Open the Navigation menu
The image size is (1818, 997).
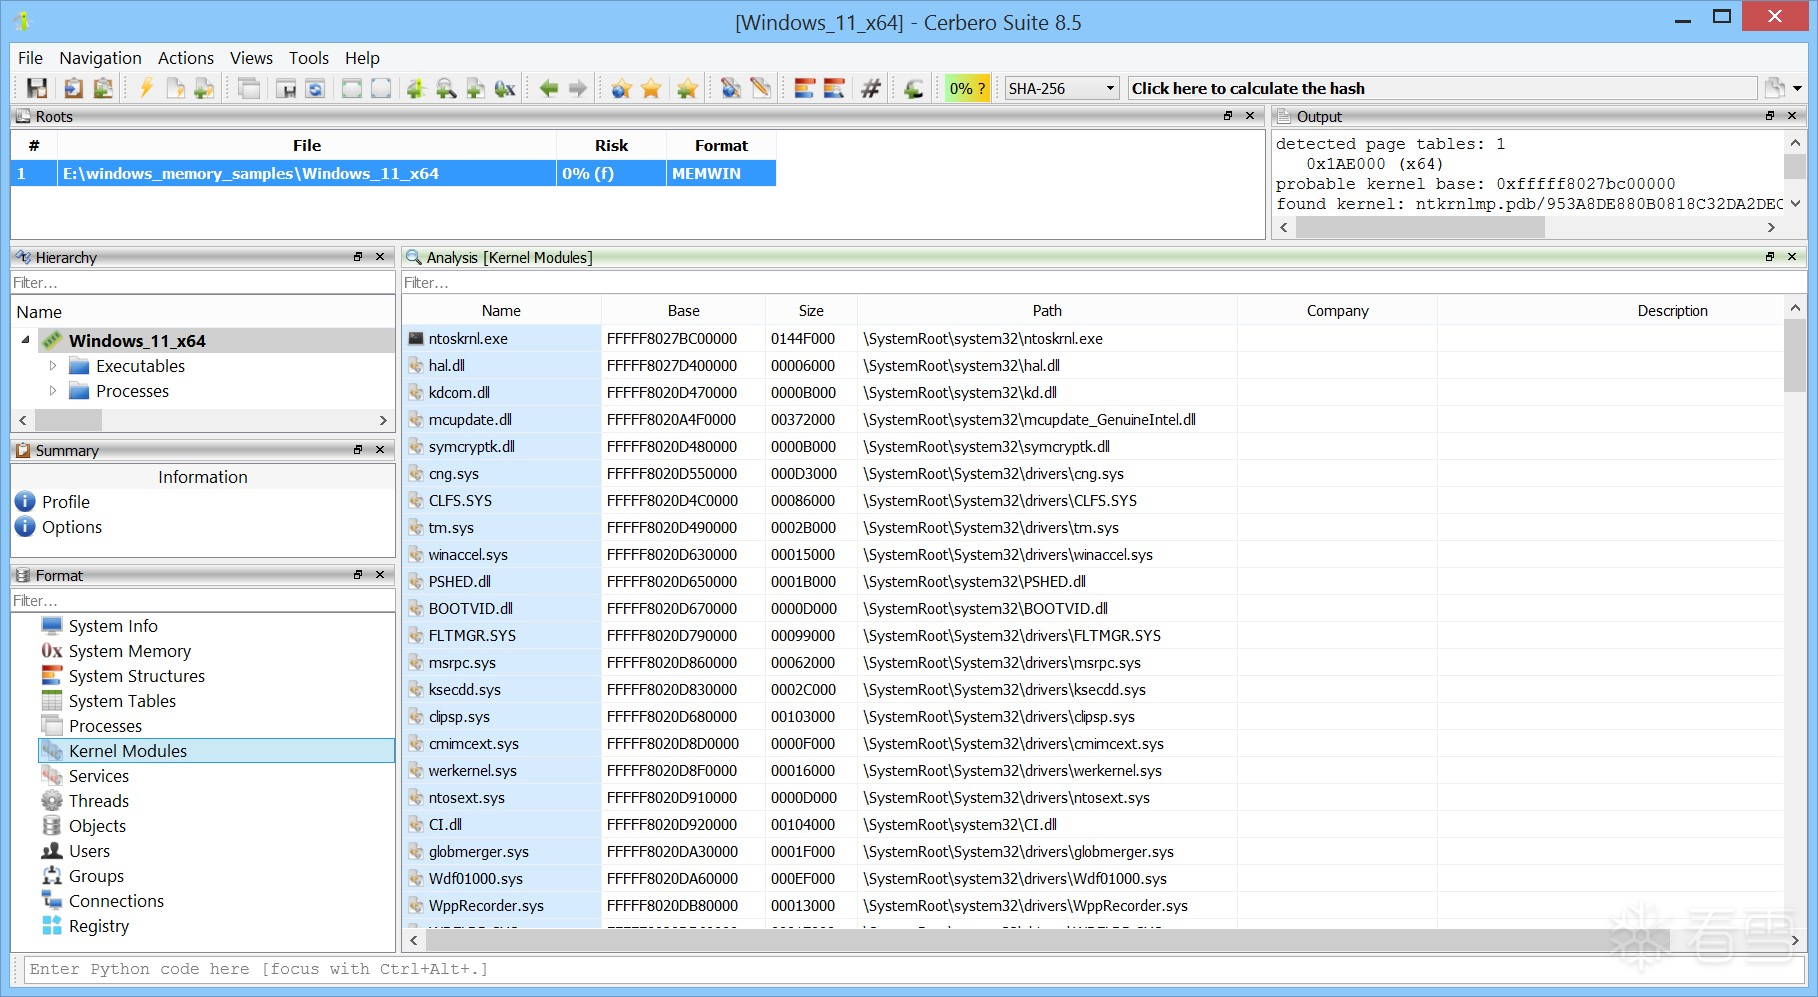coord(100,58)
